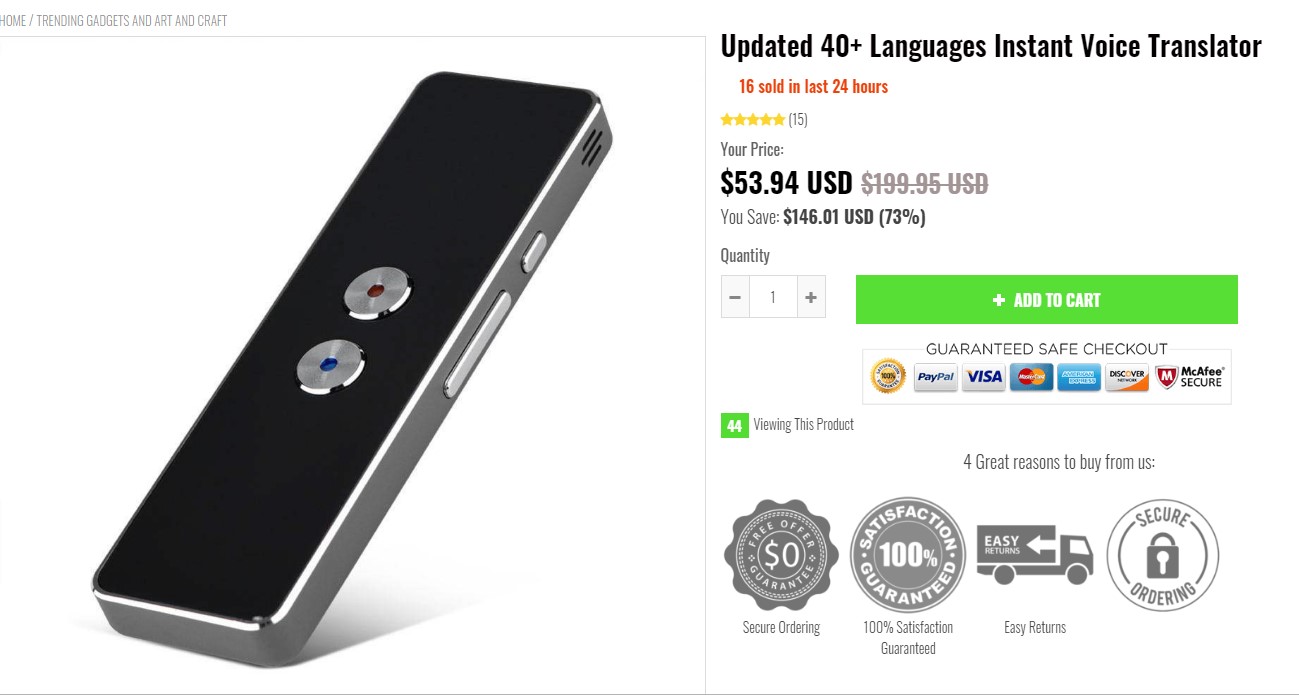Screen dimensions: 1299x699
Task: Click the American Express card icon
Action: (1080, 377)
